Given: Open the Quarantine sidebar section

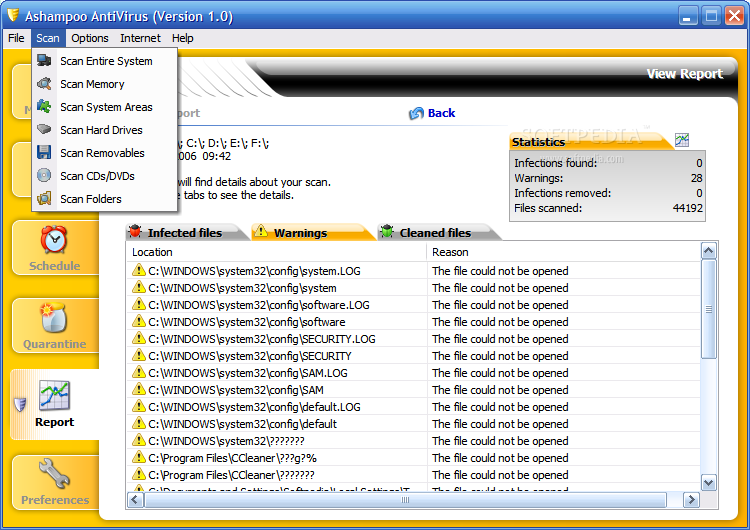Looking at the screenshot, I should click(x=55, y=325).
